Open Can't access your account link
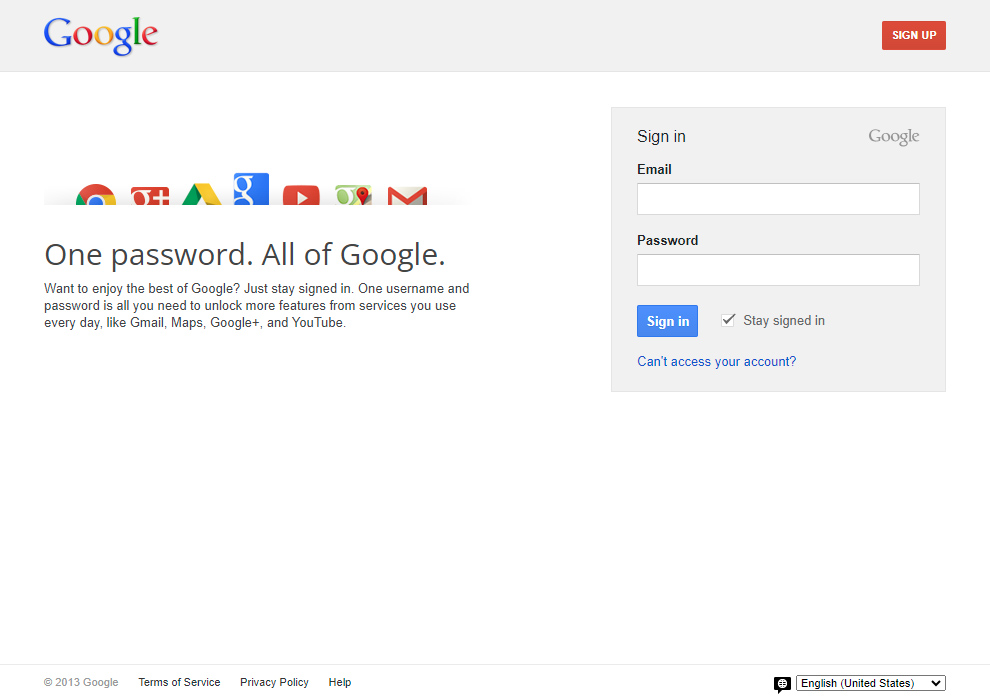Viewport: 990px width, 700px height. [x=717, y=361]
